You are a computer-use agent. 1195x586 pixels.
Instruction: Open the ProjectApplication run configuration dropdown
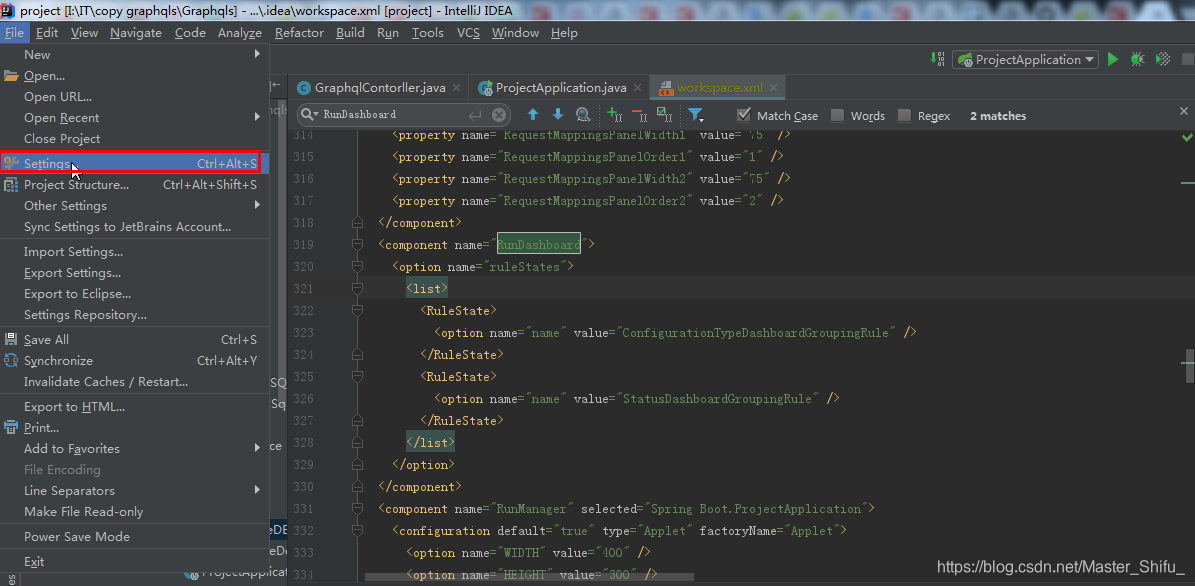pyautogui.click(x=1025, y=59)
